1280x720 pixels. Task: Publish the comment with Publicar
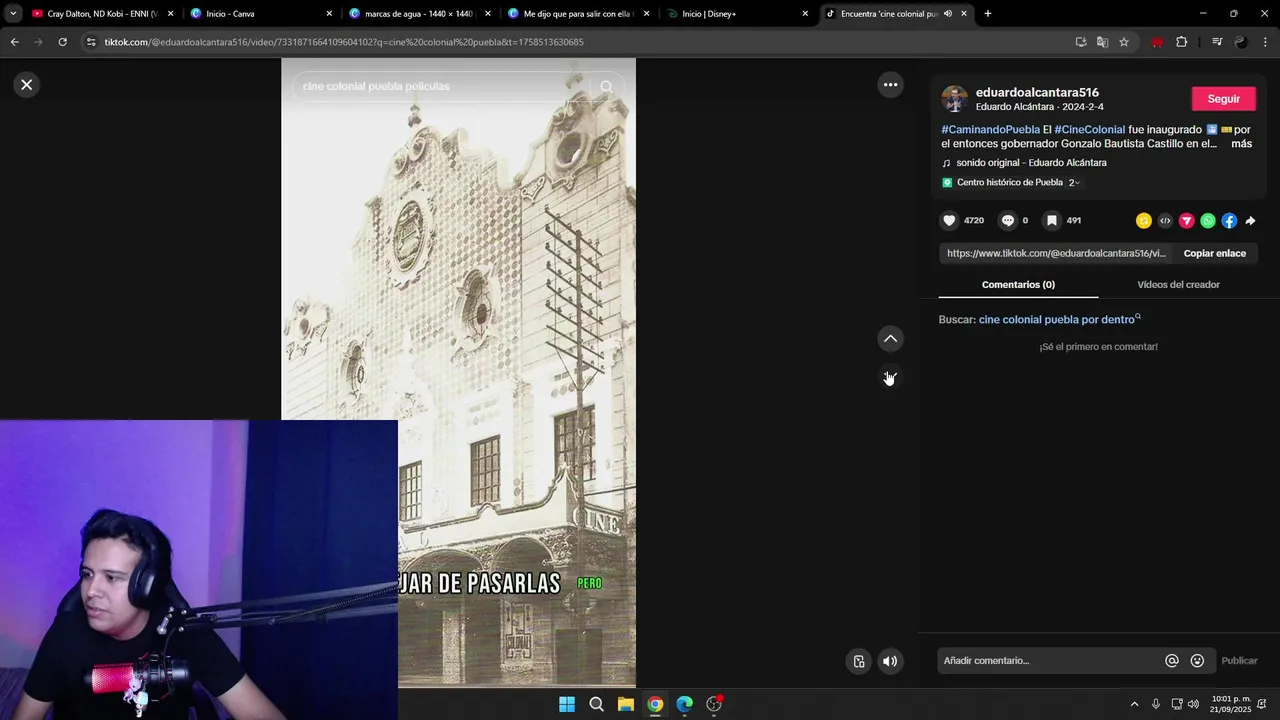(1239, 661)
